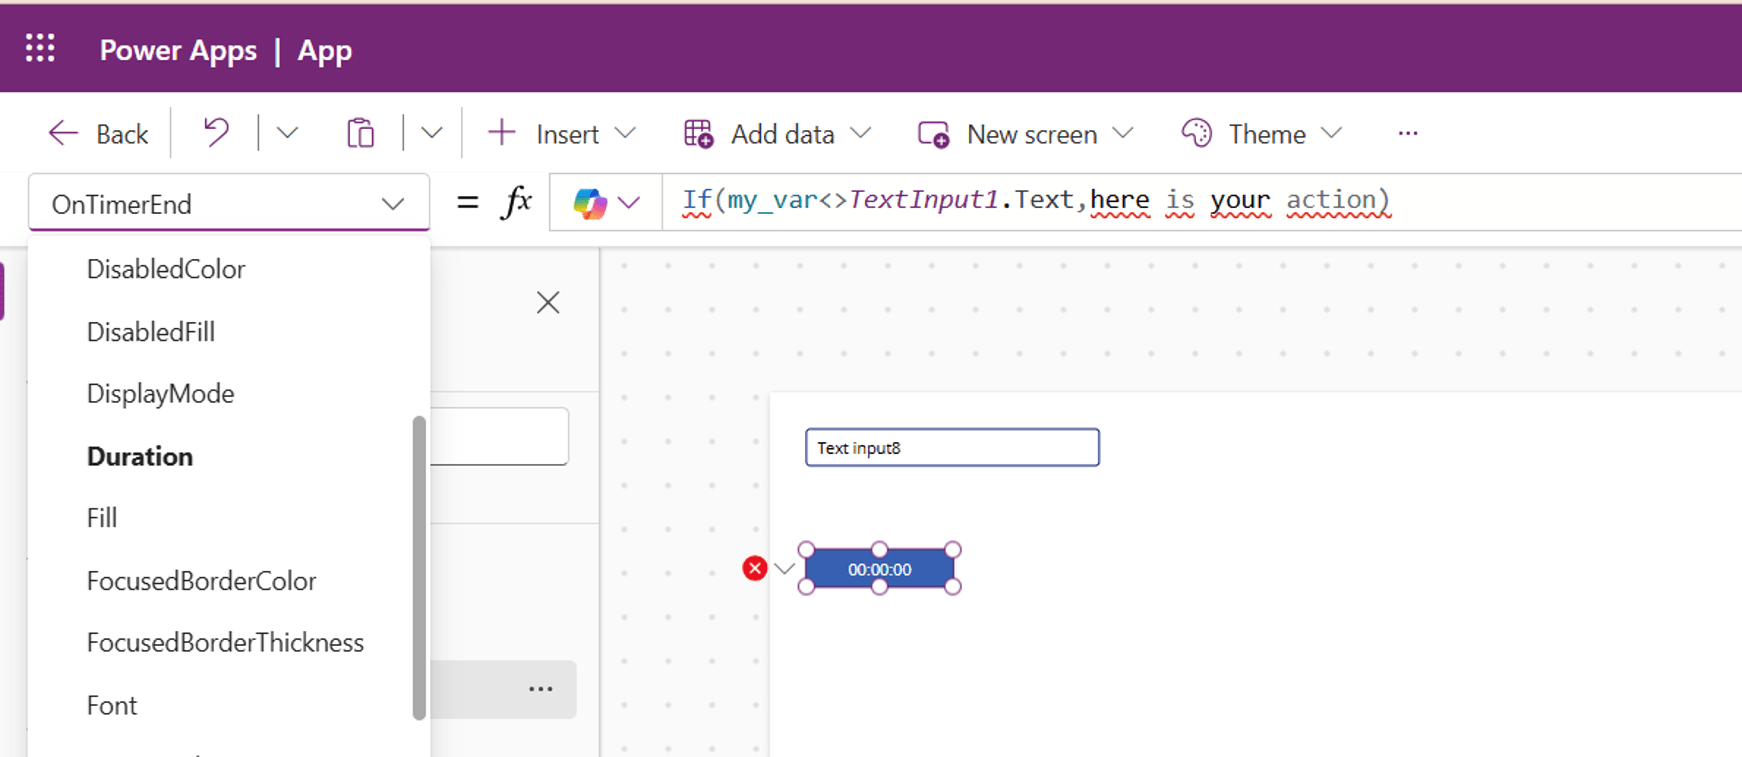
Task: Expand the undo options dropdown arrow
Action: click(x=287, y=133)
